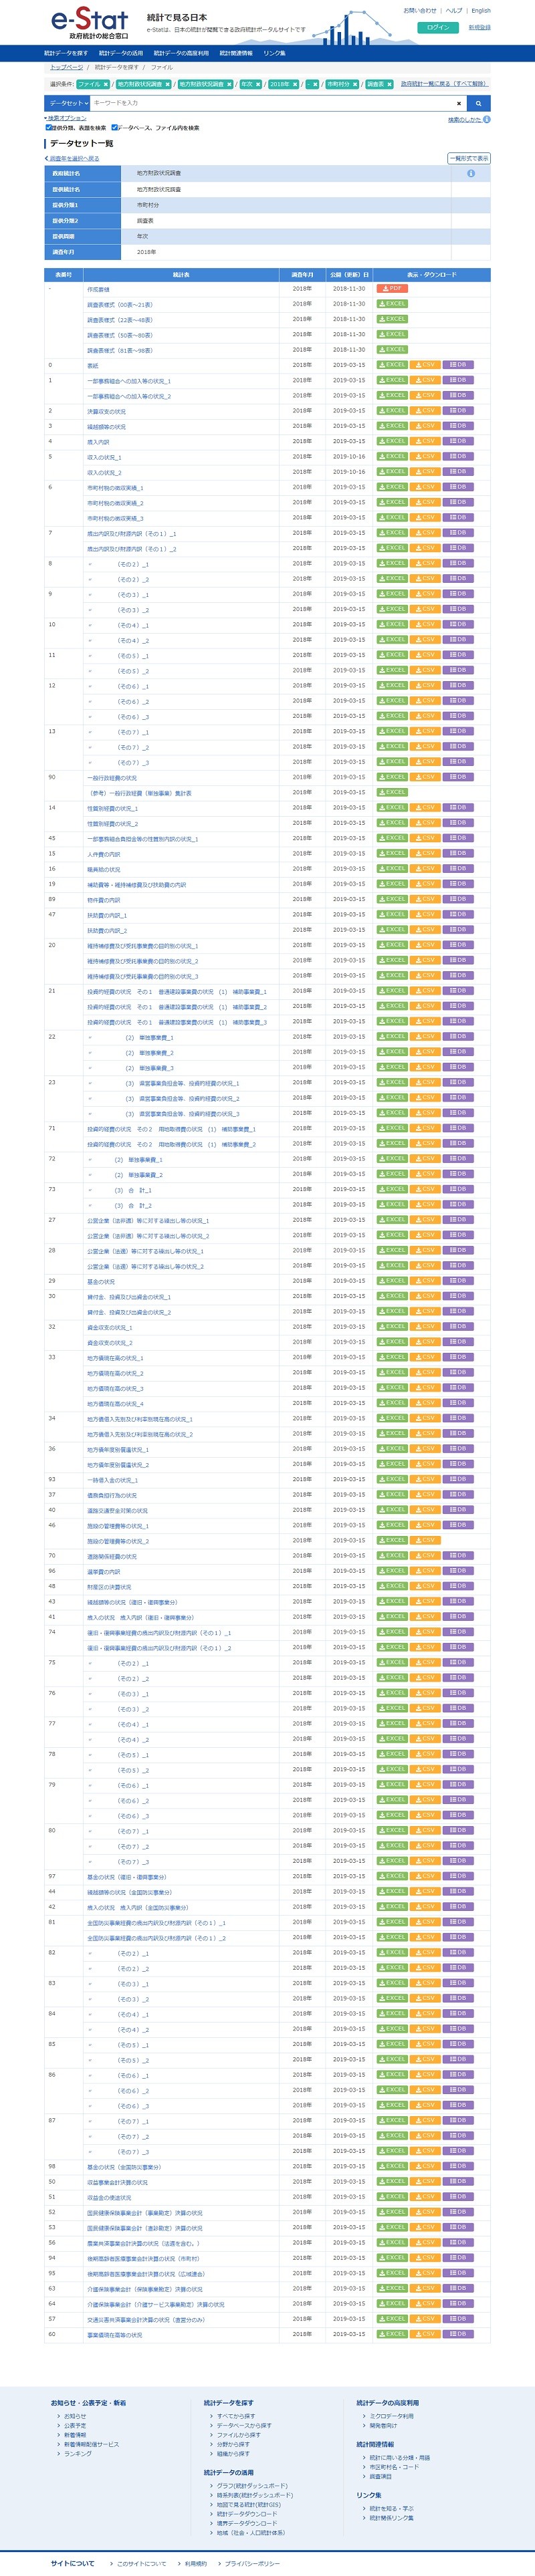535x2576 pixels.
Task: Open 性質別経費の状況_1 table link
Action: [112, 808]
